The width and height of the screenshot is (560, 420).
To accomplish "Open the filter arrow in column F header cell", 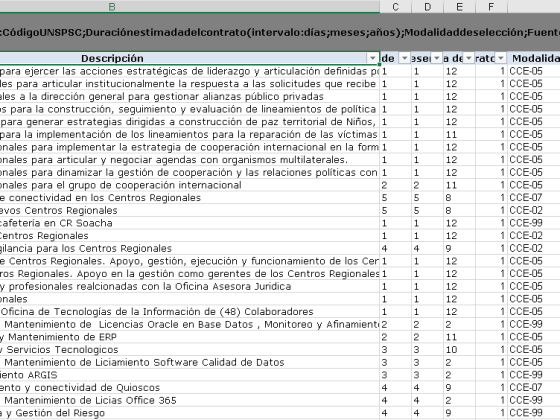I will [x=501, y=58].
